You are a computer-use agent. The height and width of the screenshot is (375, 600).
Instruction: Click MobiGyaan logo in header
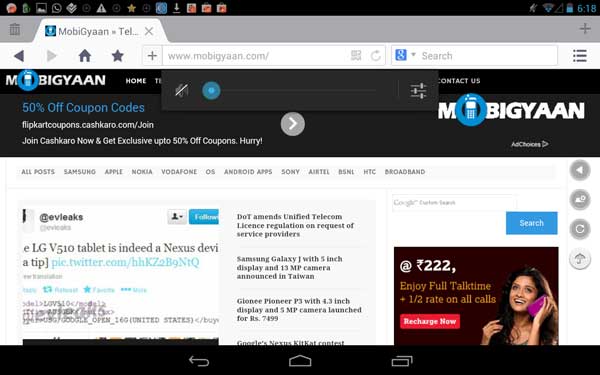tap(55, 80)
